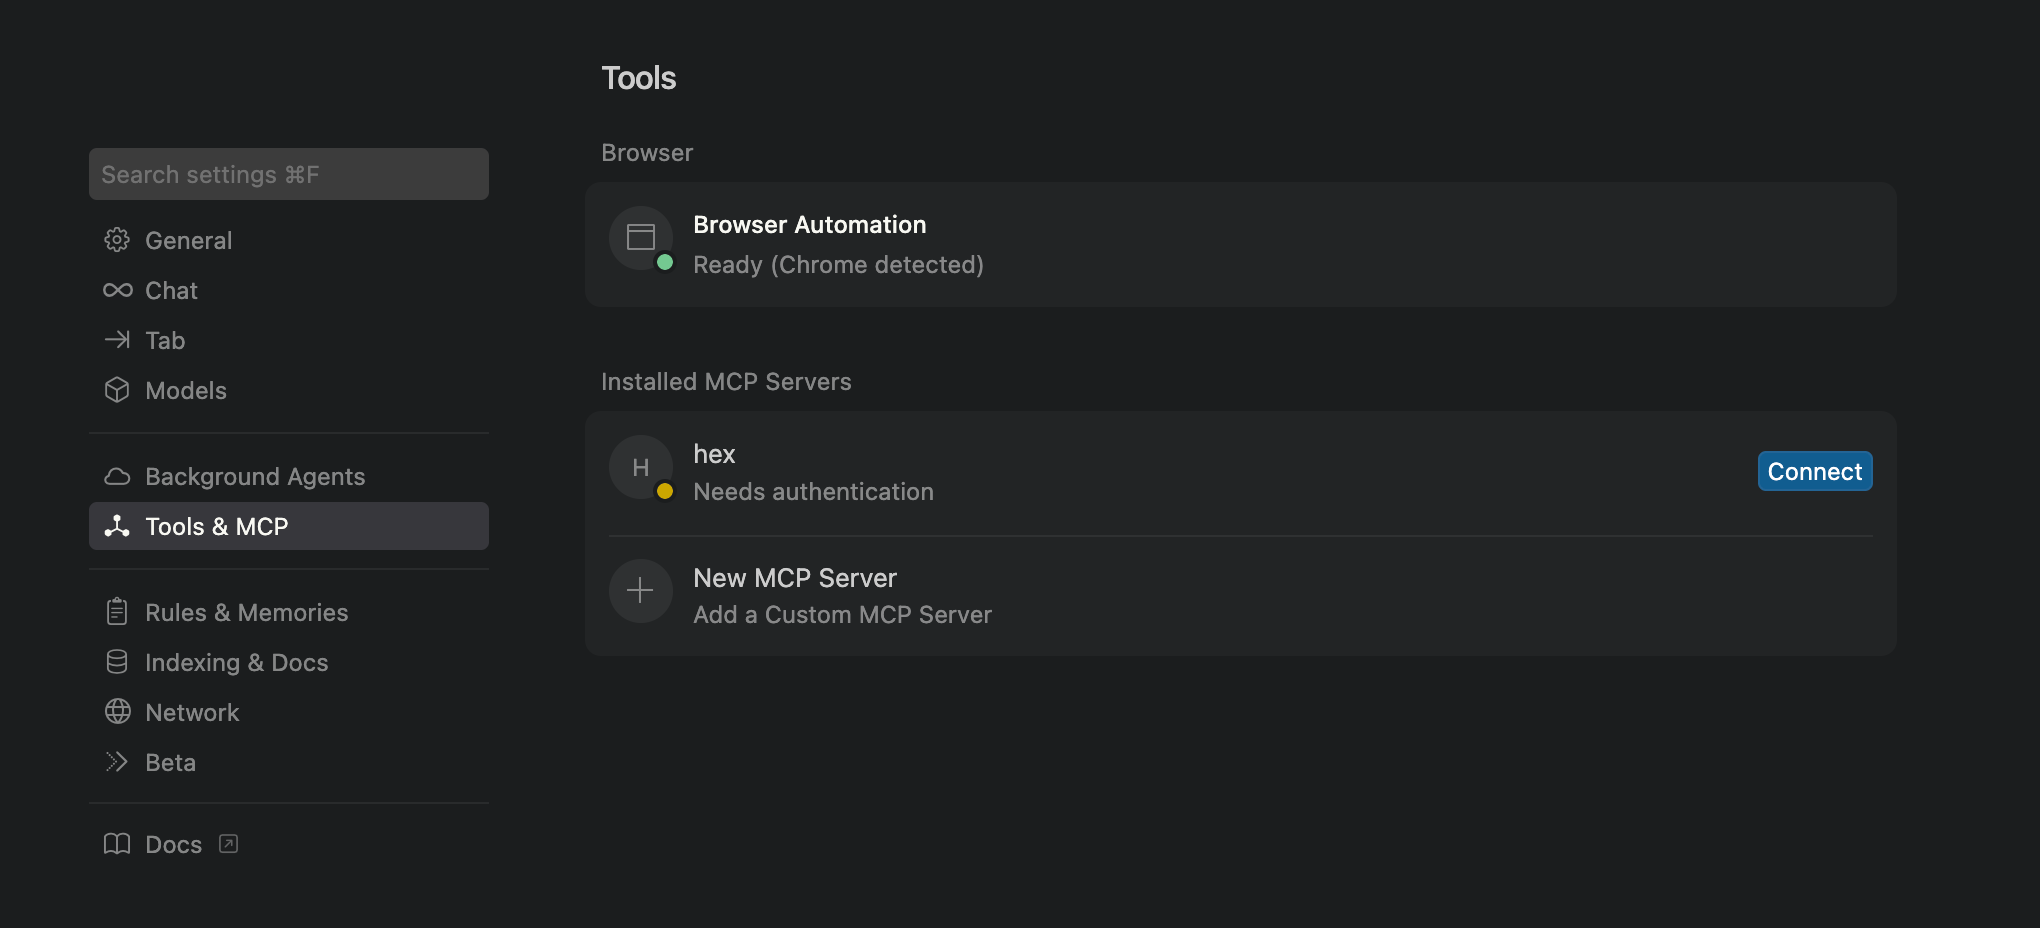Open Background Agents via the cloud icon
2040x928 pixels.
pos(117,476)
